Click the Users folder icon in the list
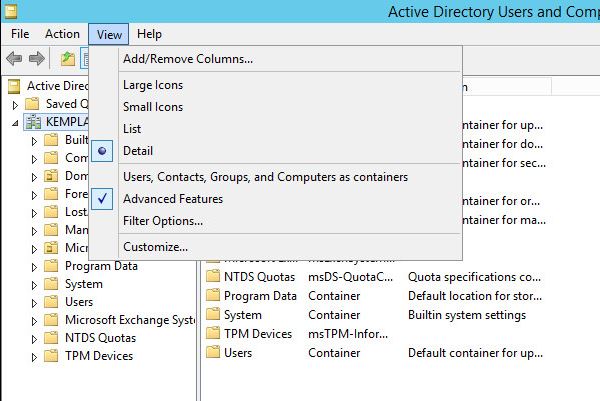600x401 pixels. point(213,352)
